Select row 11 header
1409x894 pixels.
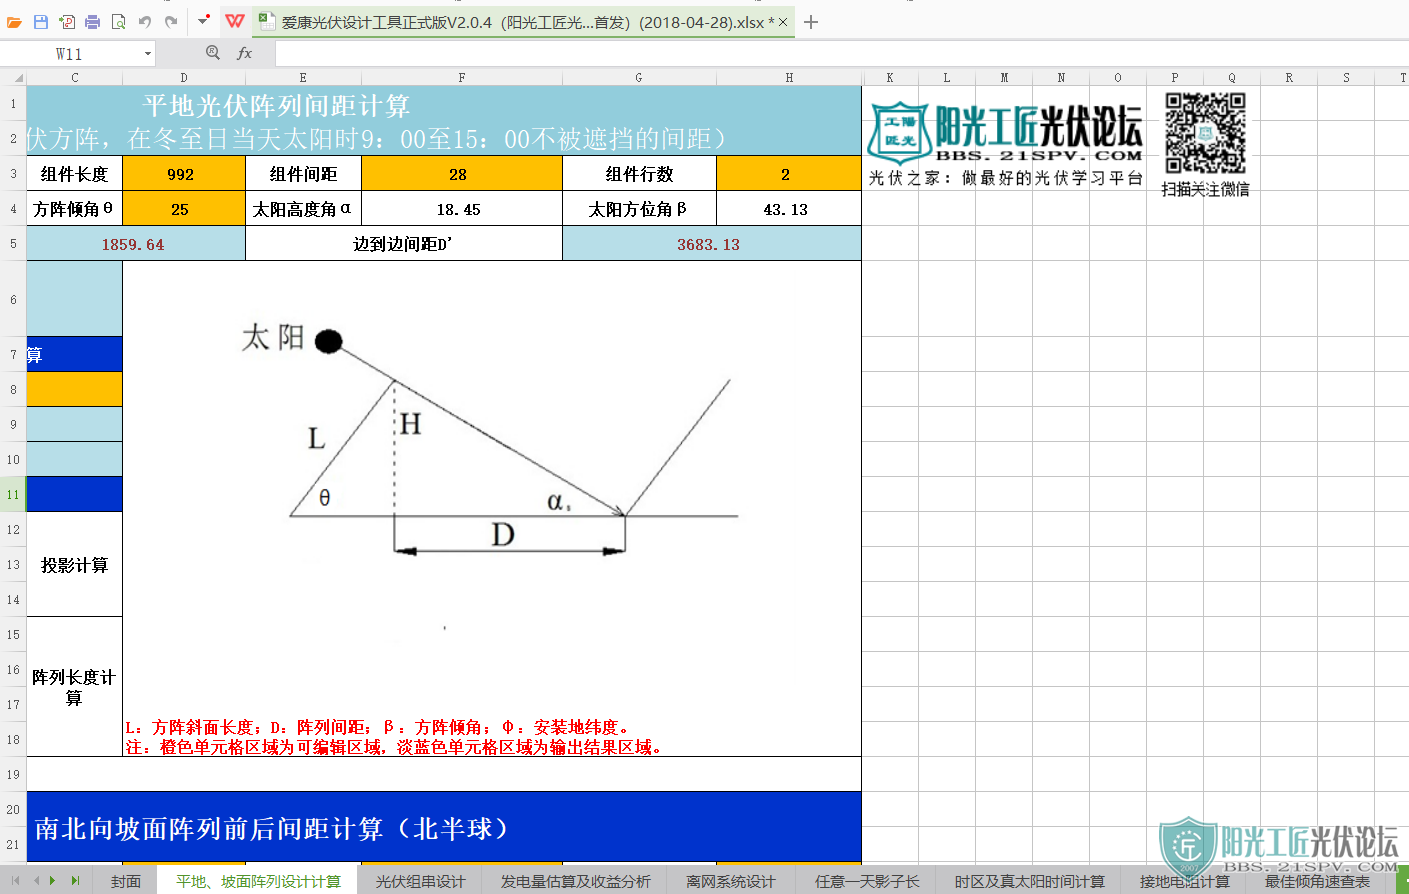(x=13, y=494)
